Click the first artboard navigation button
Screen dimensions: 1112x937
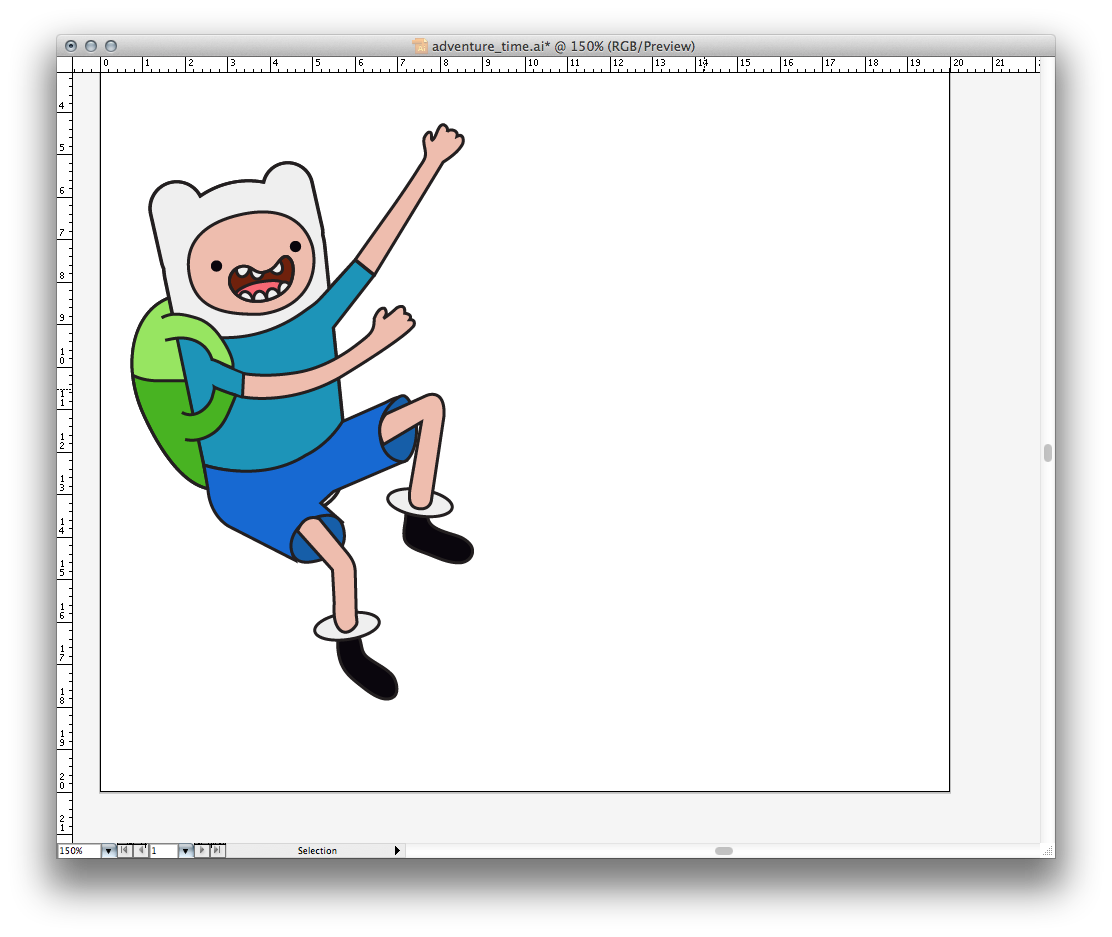click(x=124, y=851)
